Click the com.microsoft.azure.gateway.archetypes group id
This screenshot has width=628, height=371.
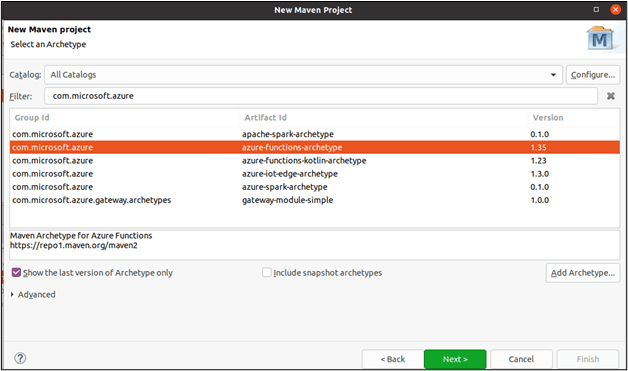coord(92,200)
